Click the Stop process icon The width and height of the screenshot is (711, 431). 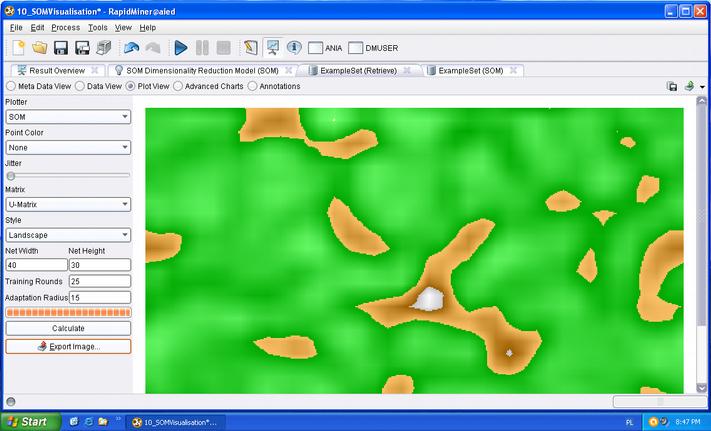click(x=224, y=48)
